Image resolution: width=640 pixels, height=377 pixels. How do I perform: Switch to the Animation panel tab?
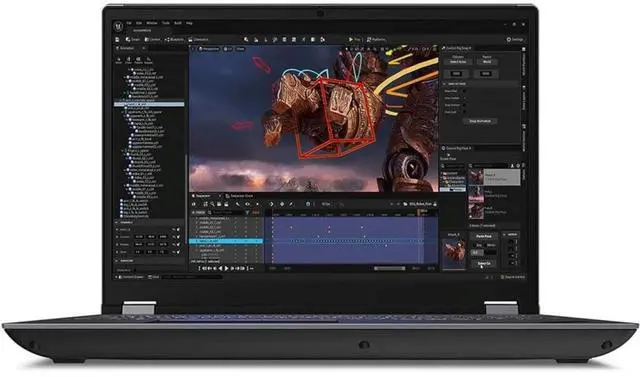[127, 48]
